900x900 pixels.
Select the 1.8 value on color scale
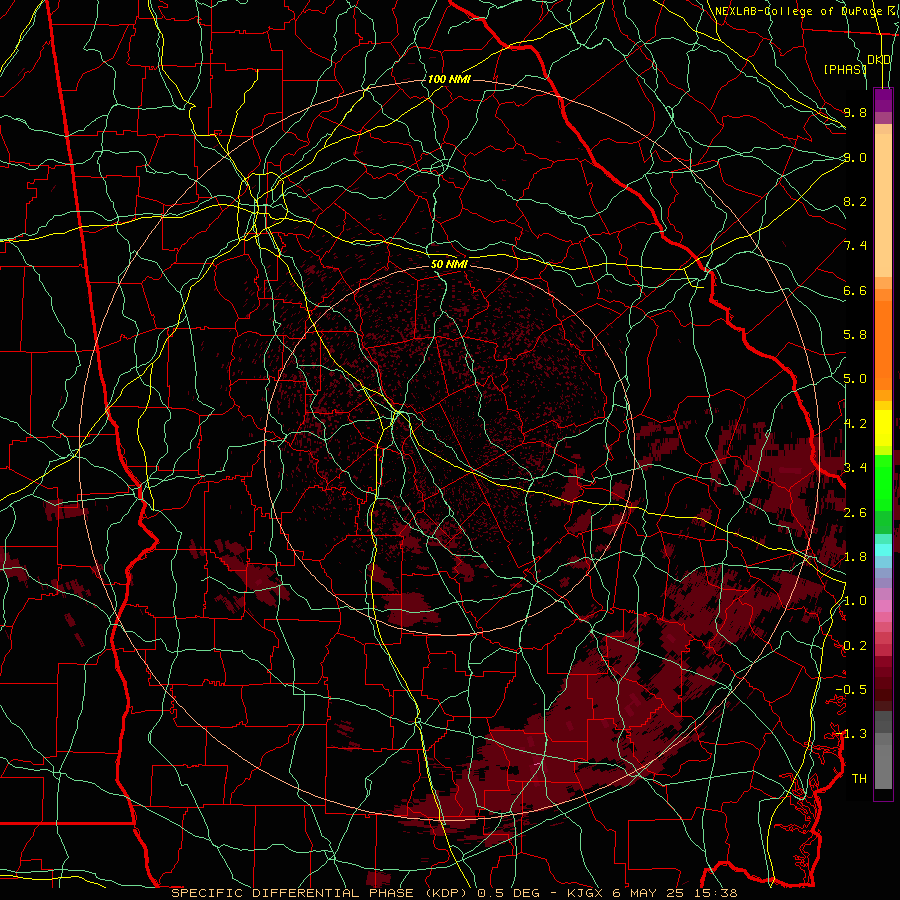coord(855,557)
